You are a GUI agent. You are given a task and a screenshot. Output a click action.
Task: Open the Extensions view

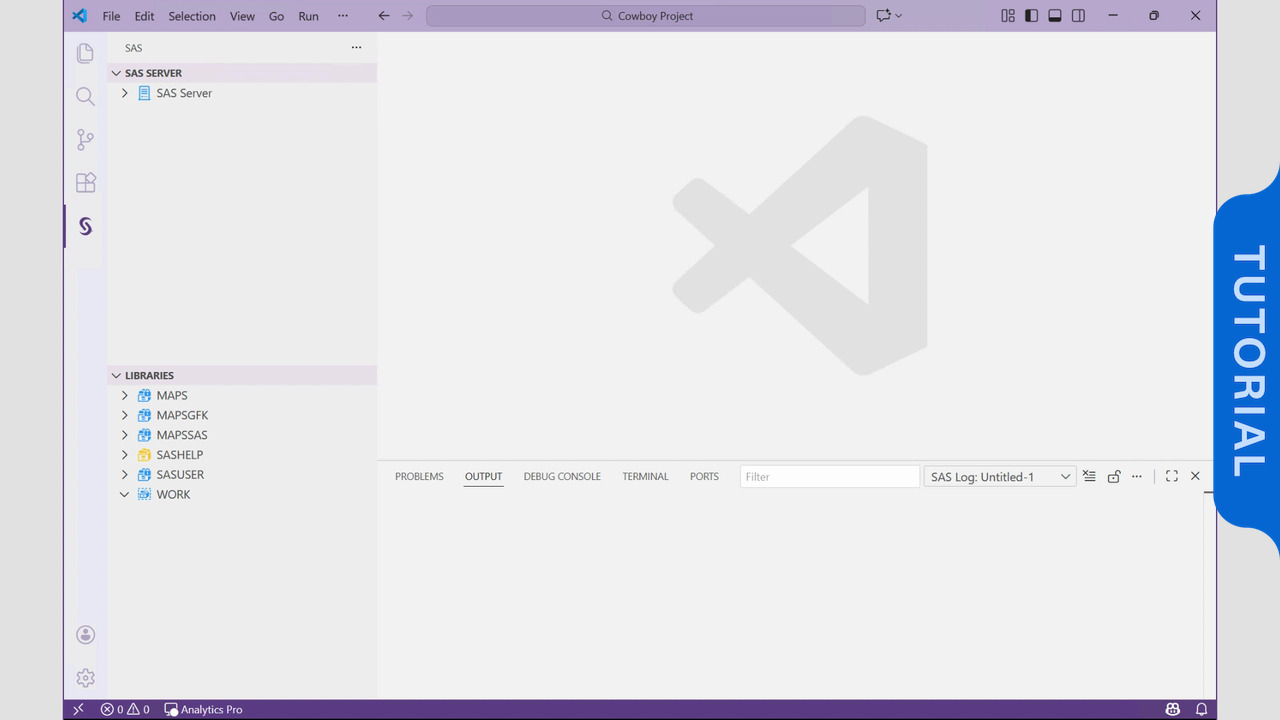pos(85,183)
